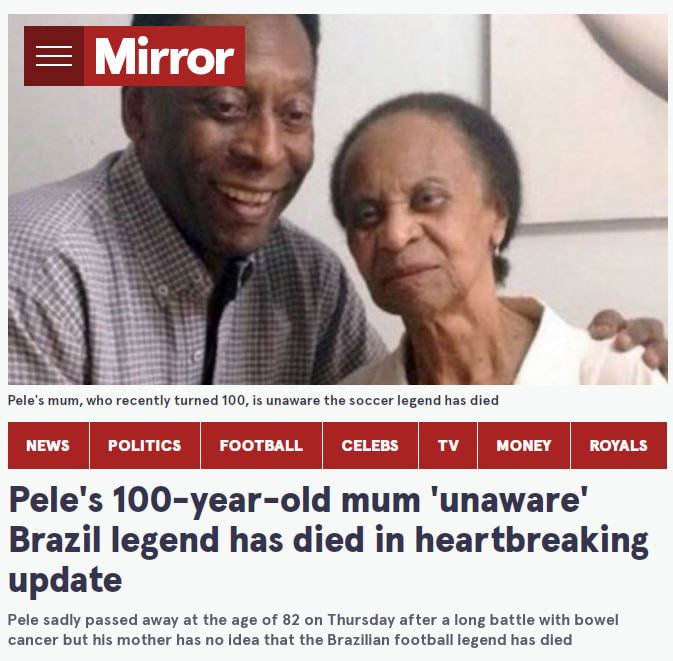Click the Mirror logo
This screenshot has height=661, width=673.
(164, 56)
